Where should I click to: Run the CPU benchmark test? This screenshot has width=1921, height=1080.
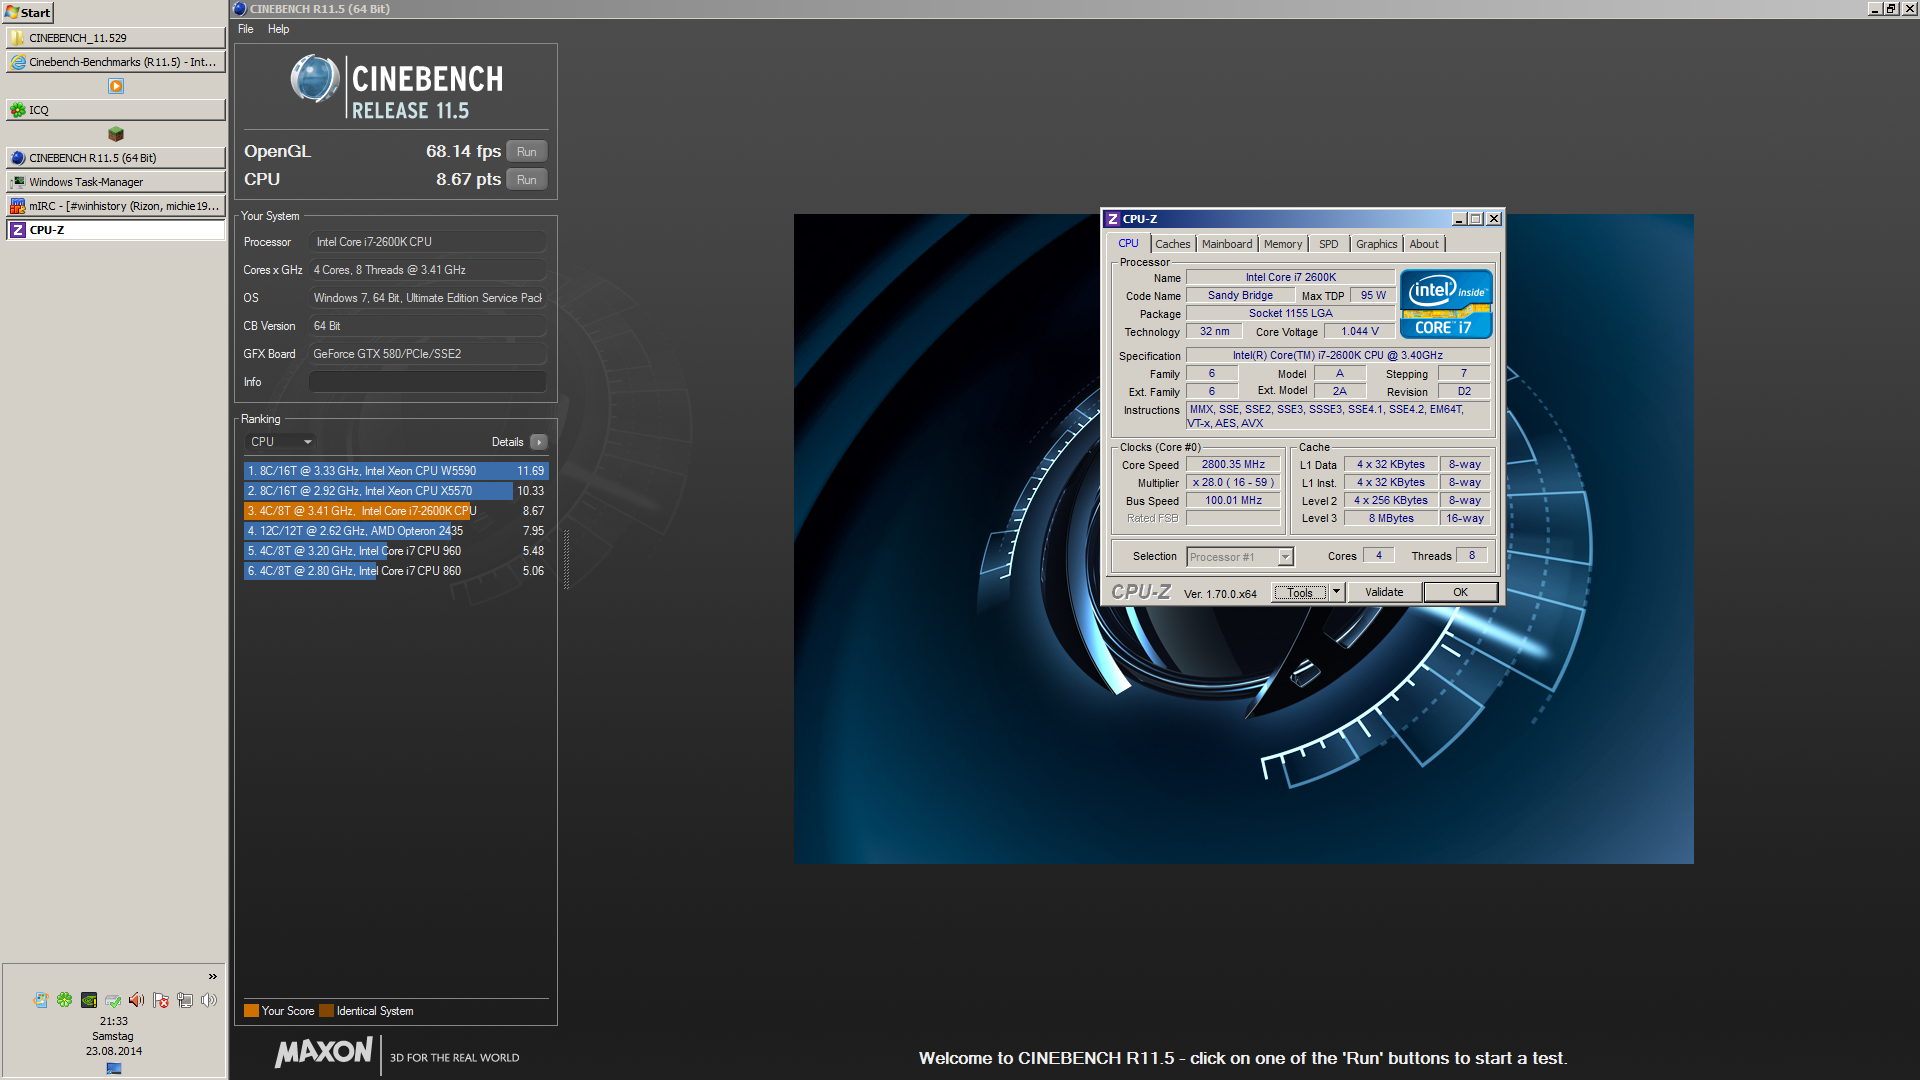click(526, 180)
